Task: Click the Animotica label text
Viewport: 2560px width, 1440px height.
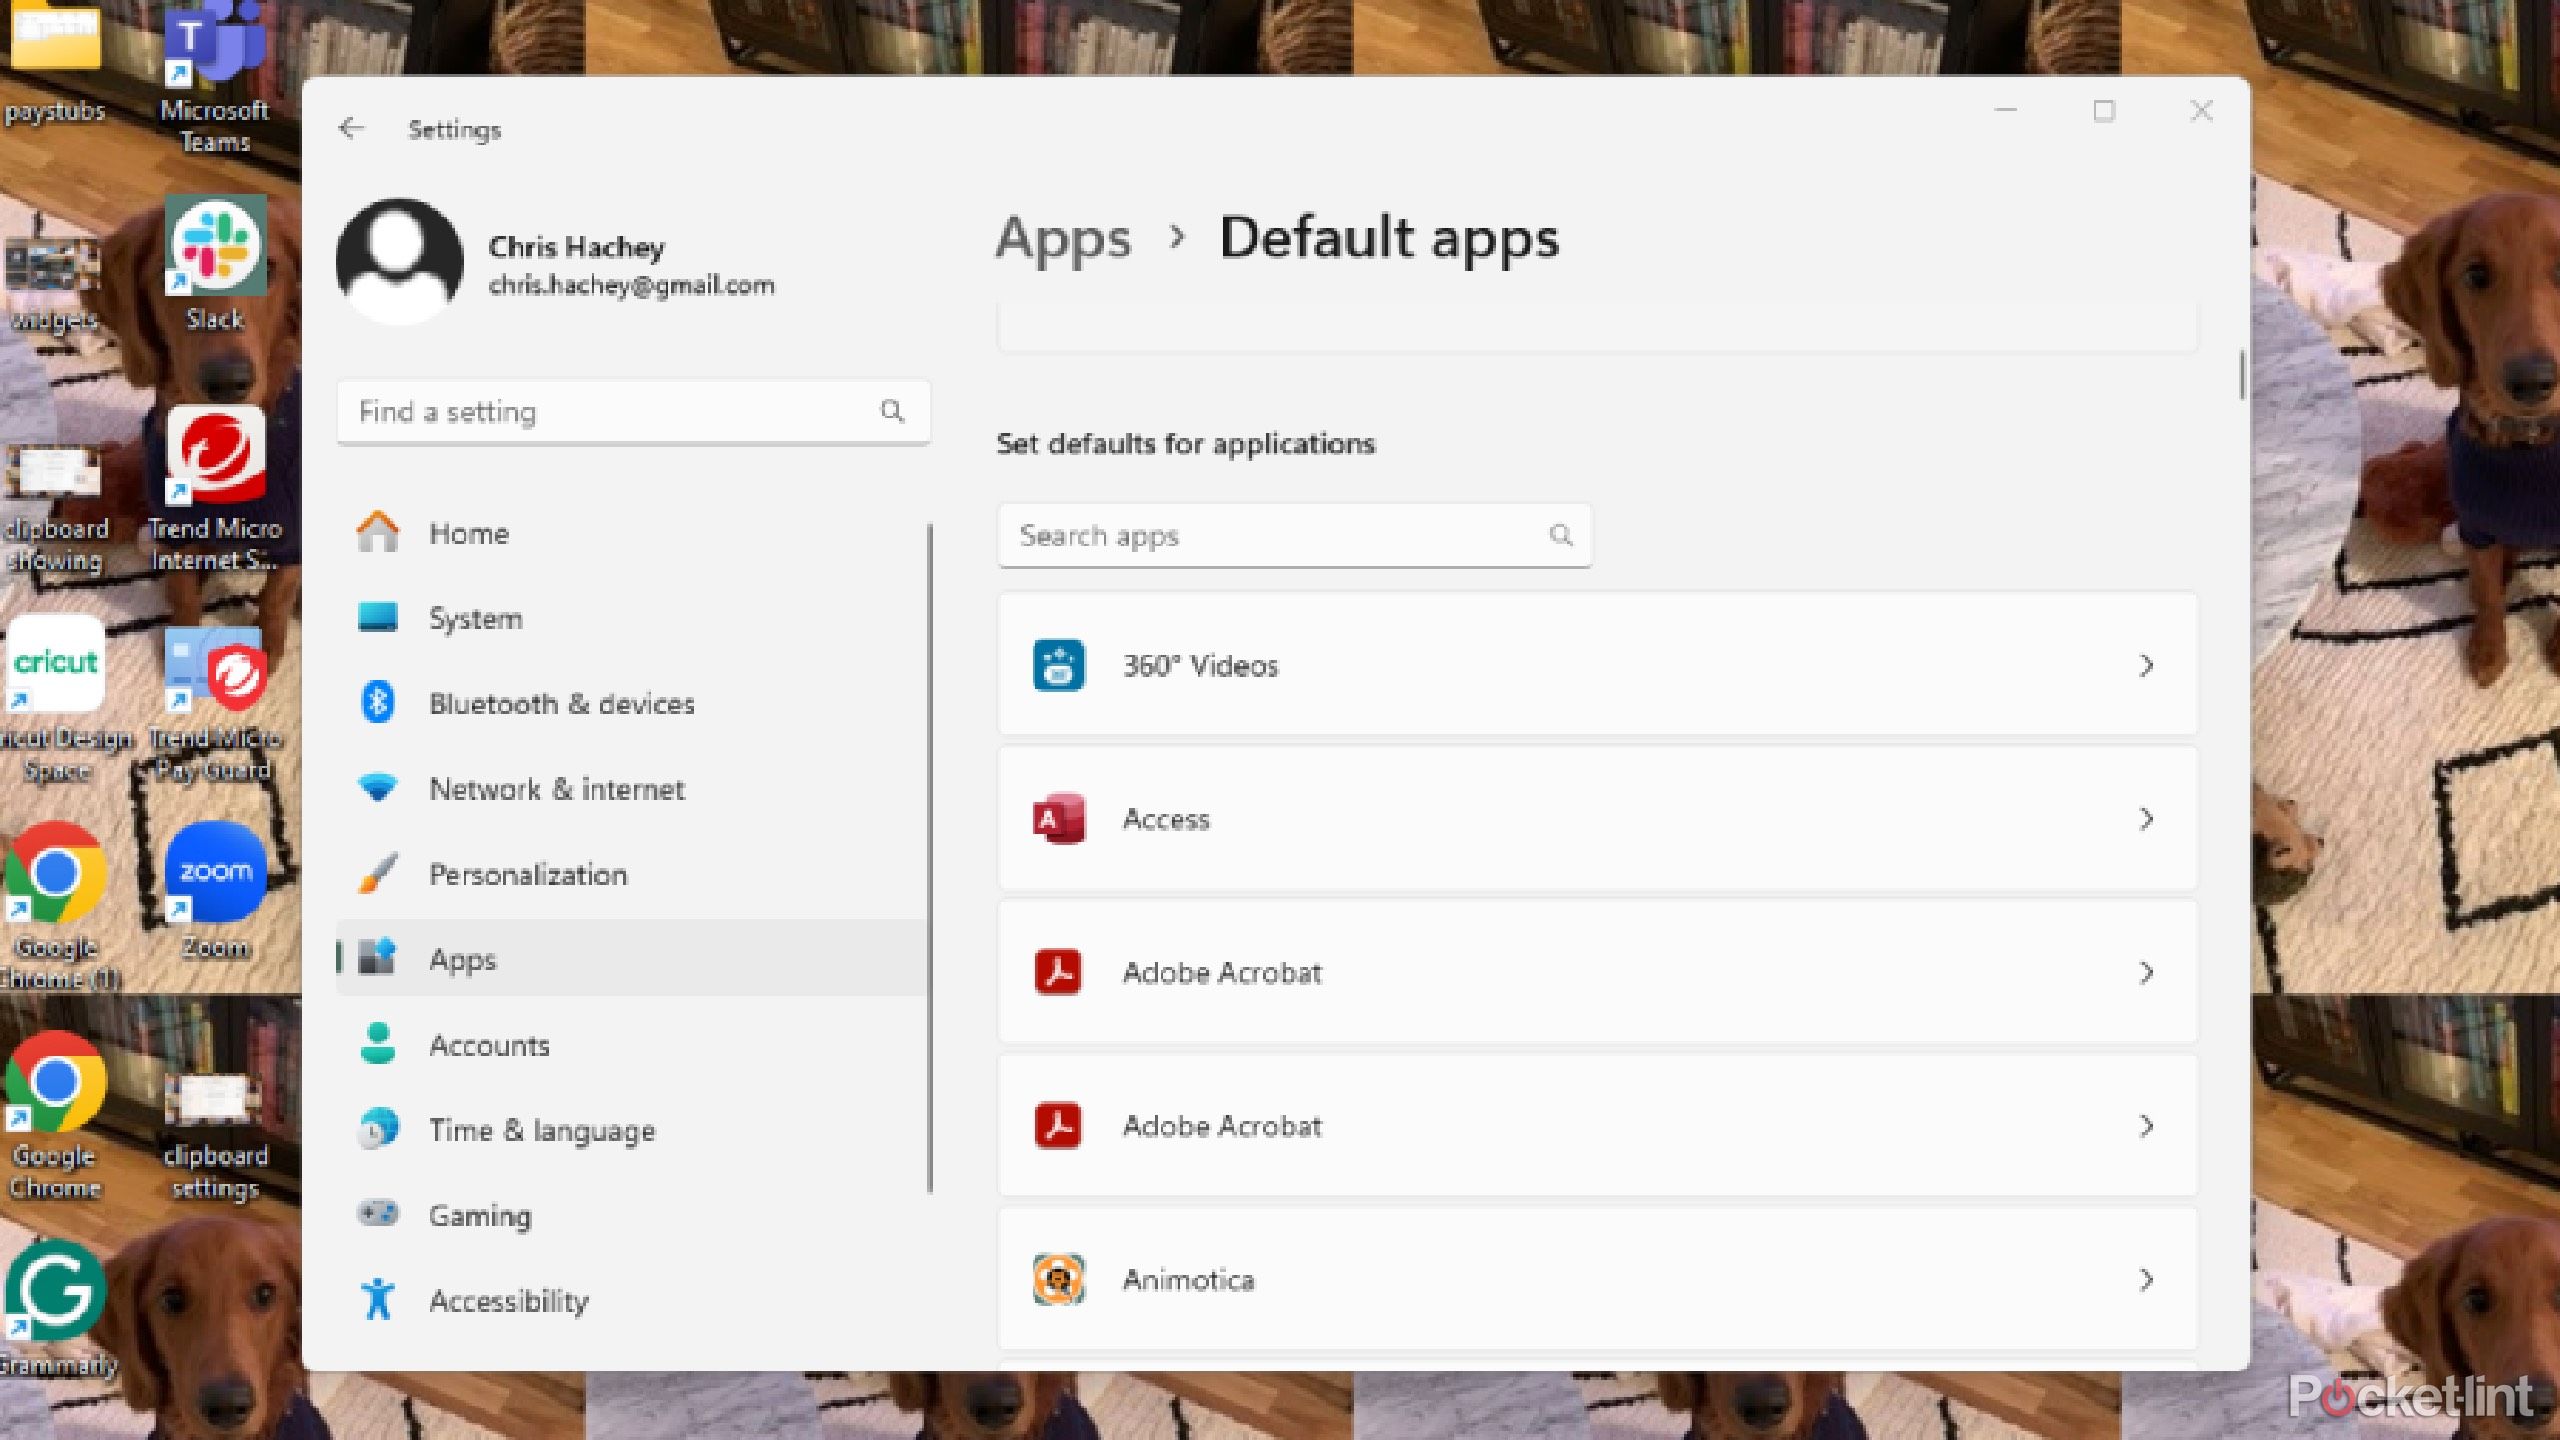Action: click(x=1188, y=1280)
